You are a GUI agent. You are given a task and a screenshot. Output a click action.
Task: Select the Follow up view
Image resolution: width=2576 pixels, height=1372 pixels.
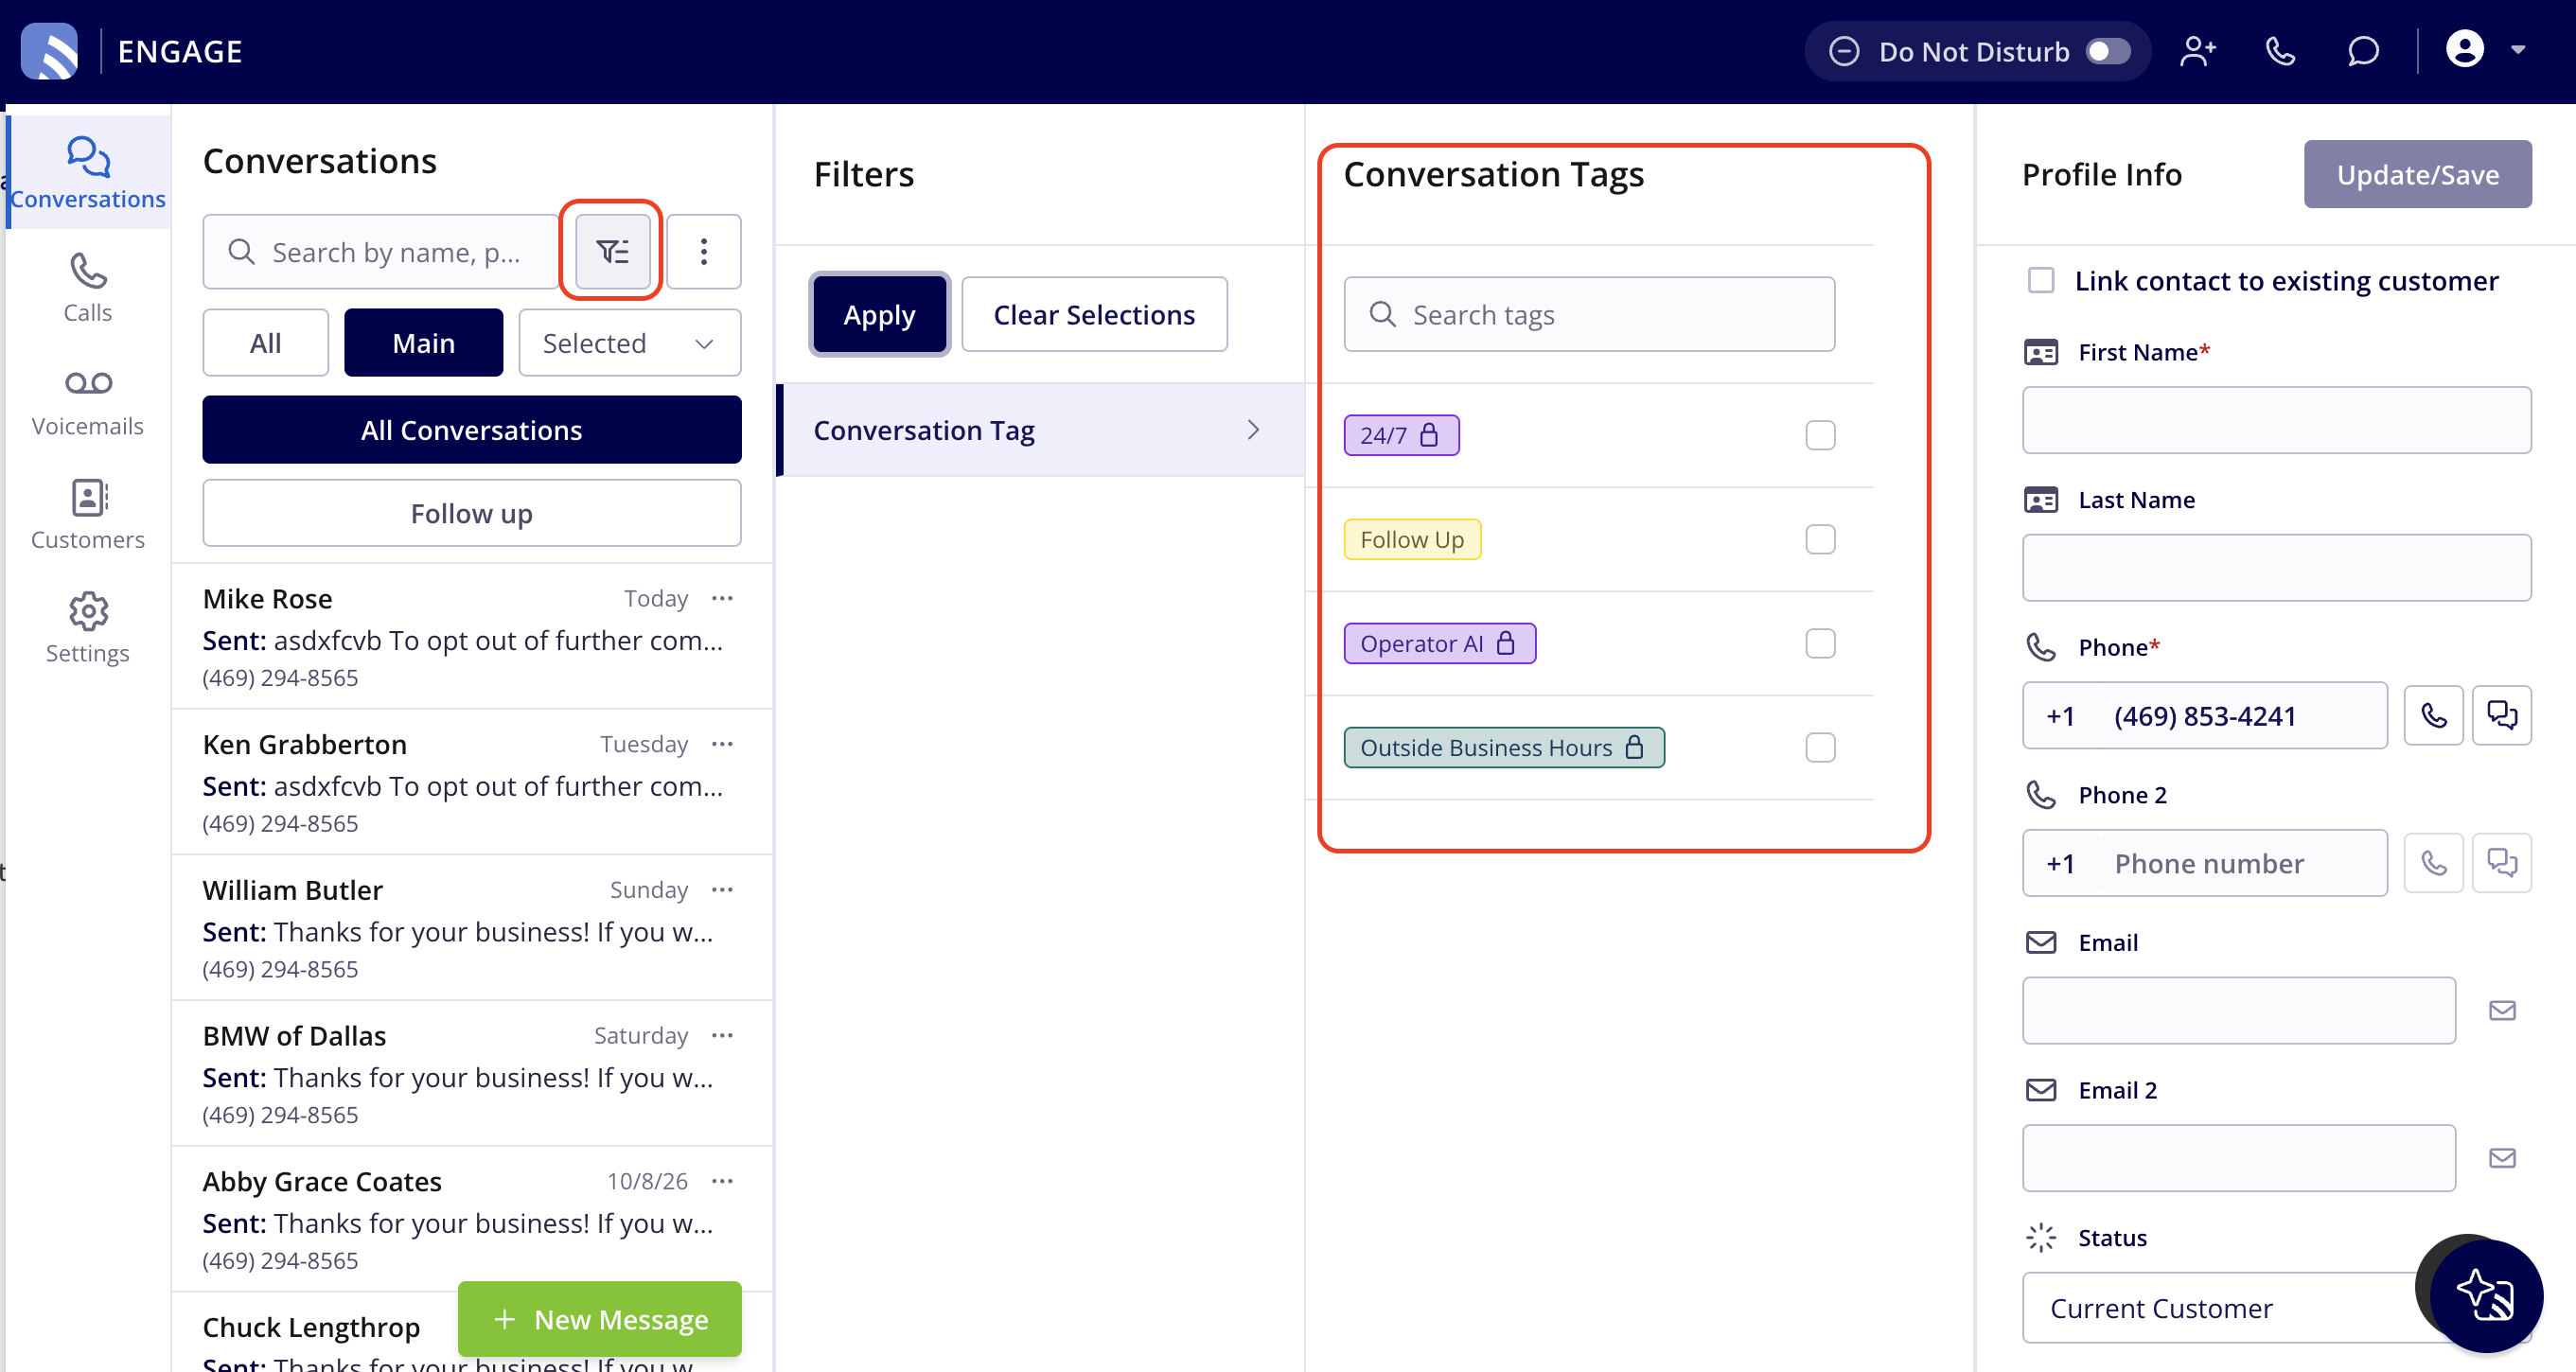tap(471, 513)
